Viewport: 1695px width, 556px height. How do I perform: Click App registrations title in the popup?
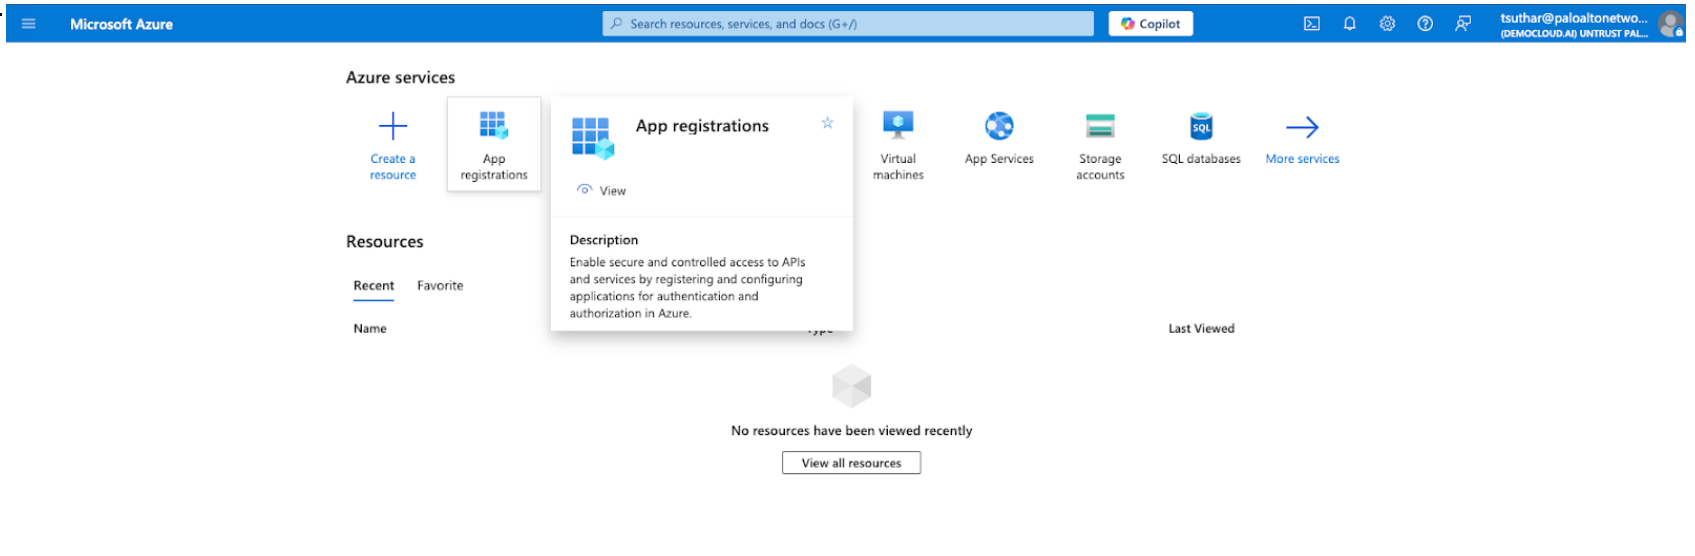702,126
